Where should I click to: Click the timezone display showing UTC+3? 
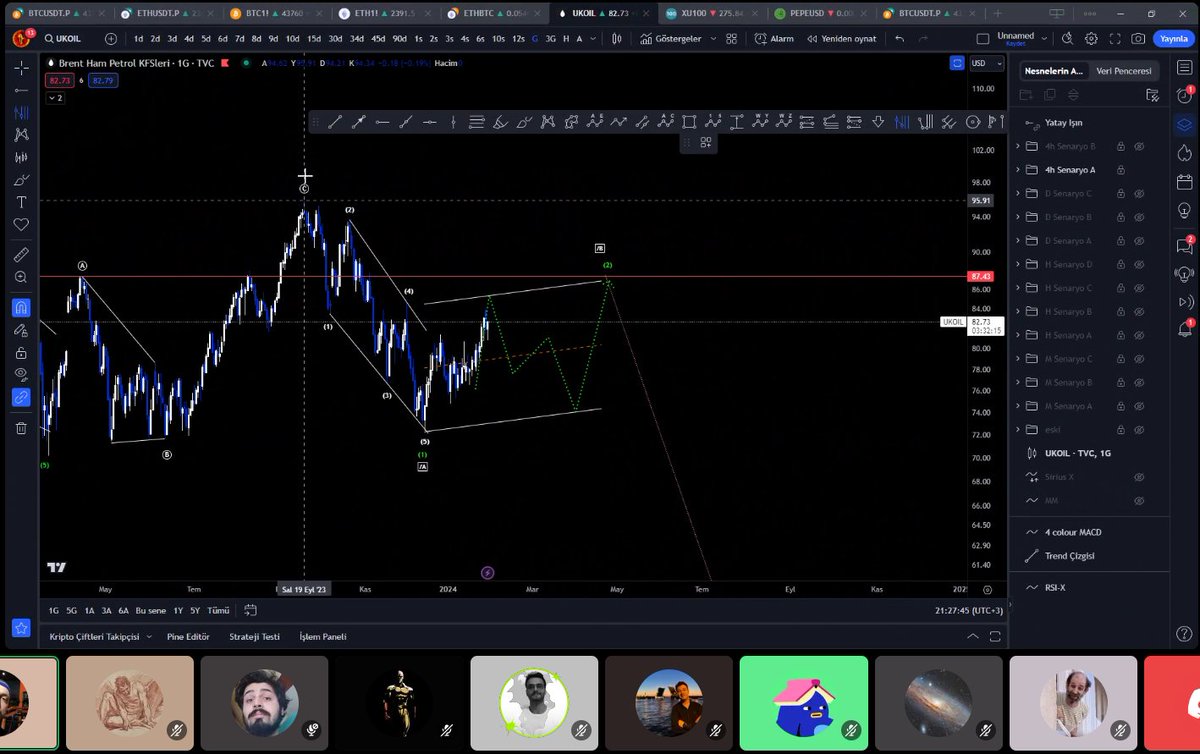[x=967, y=610]
